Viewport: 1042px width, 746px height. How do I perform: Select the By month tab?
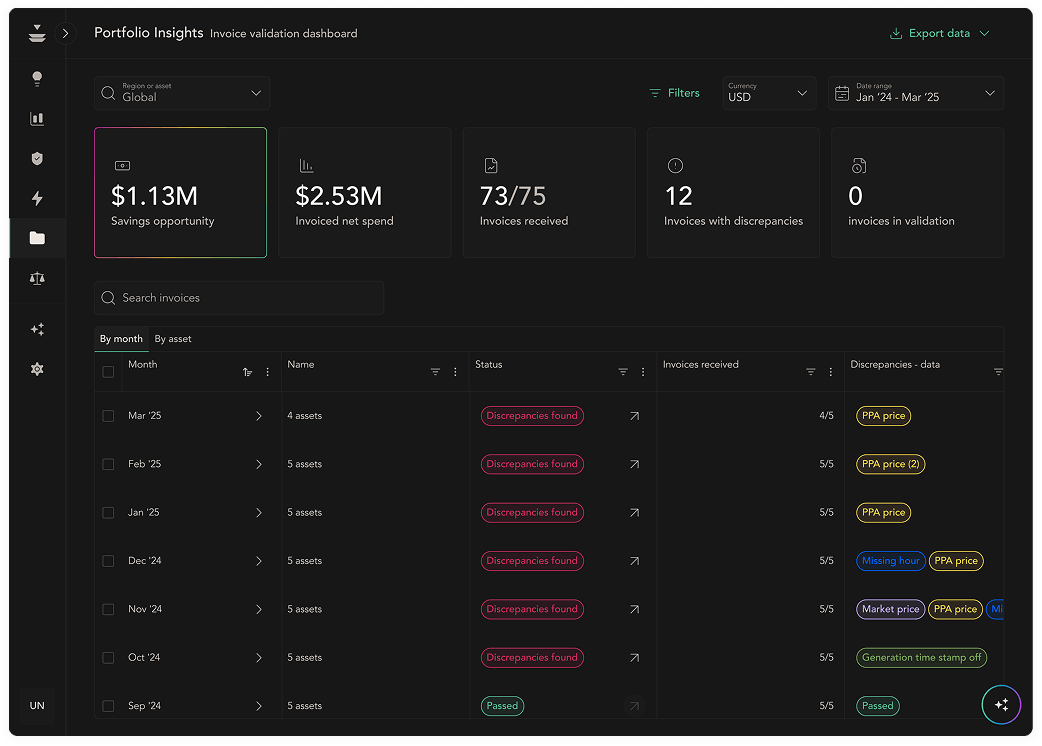pyautogui.click(x=121, y=339)
